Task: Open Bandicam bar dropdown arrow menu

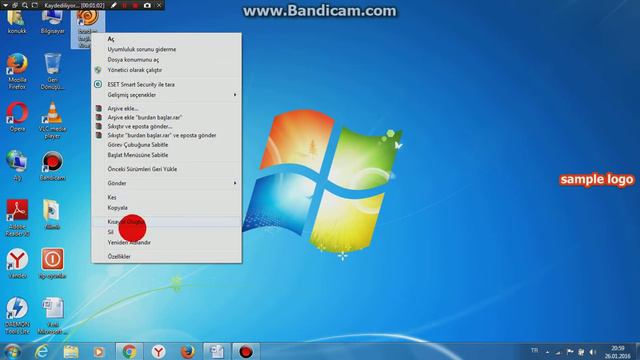Action: 5,5
